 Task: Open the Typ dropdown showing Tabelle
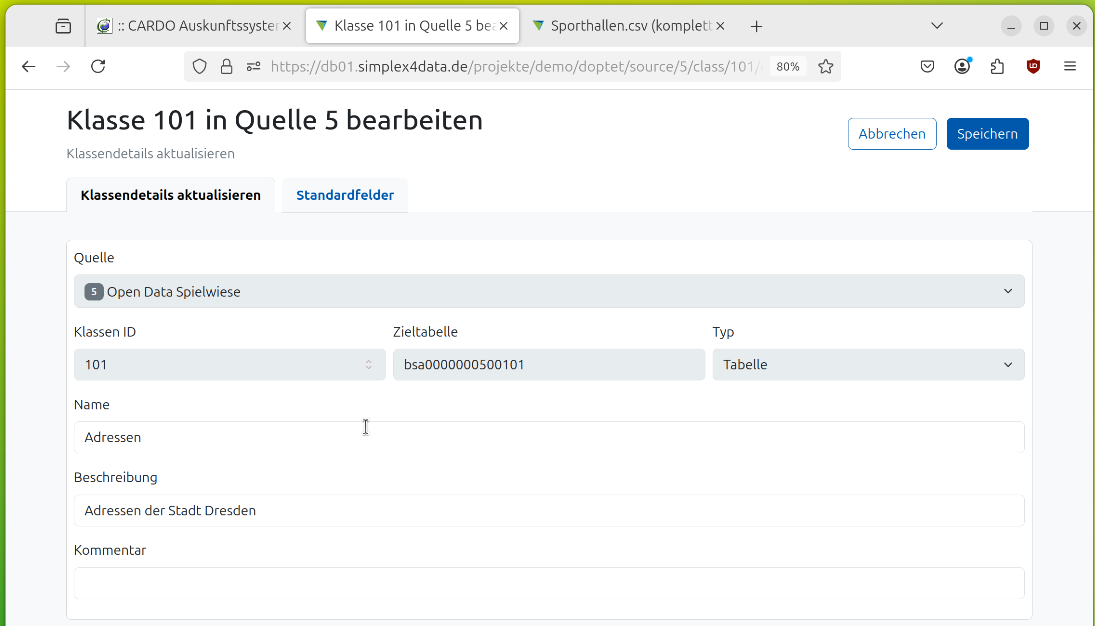867,365
